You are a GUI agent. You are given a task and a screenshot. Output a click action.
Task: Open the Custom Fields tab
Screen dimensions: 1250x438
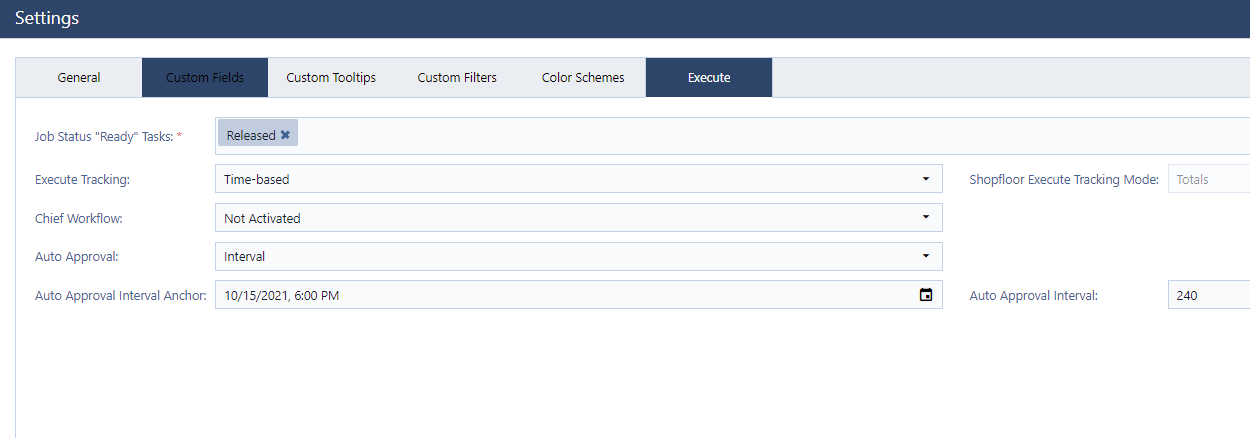205,77
